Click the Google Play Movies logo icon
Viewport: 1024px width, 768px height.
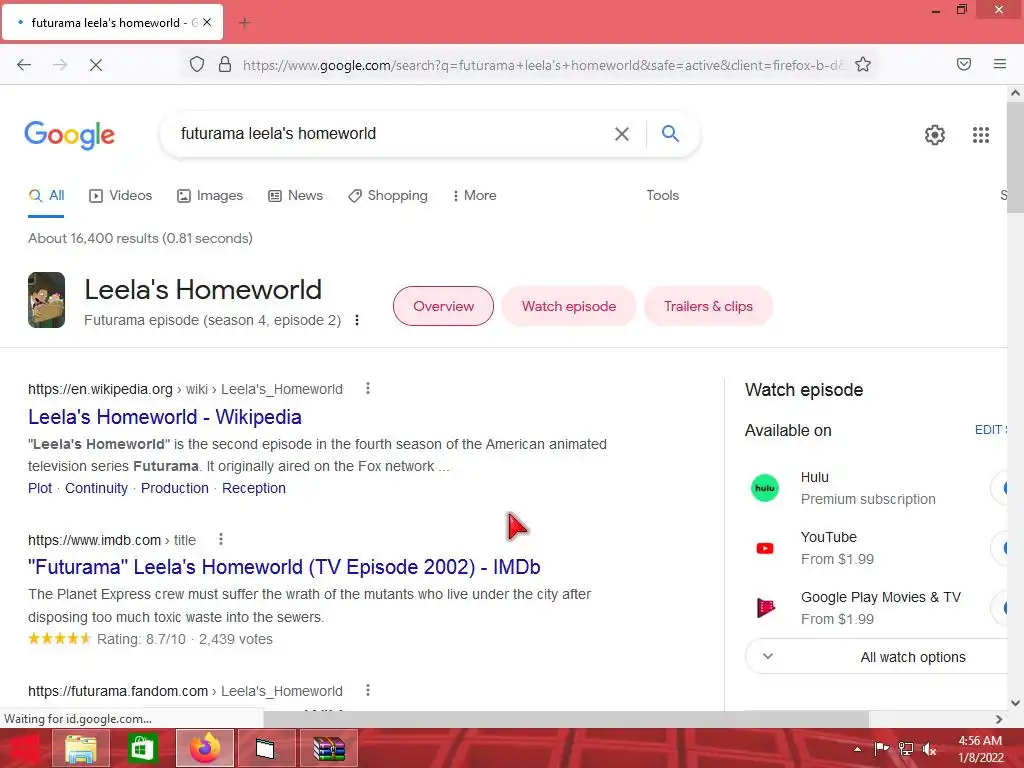click(x=765, y=608)
